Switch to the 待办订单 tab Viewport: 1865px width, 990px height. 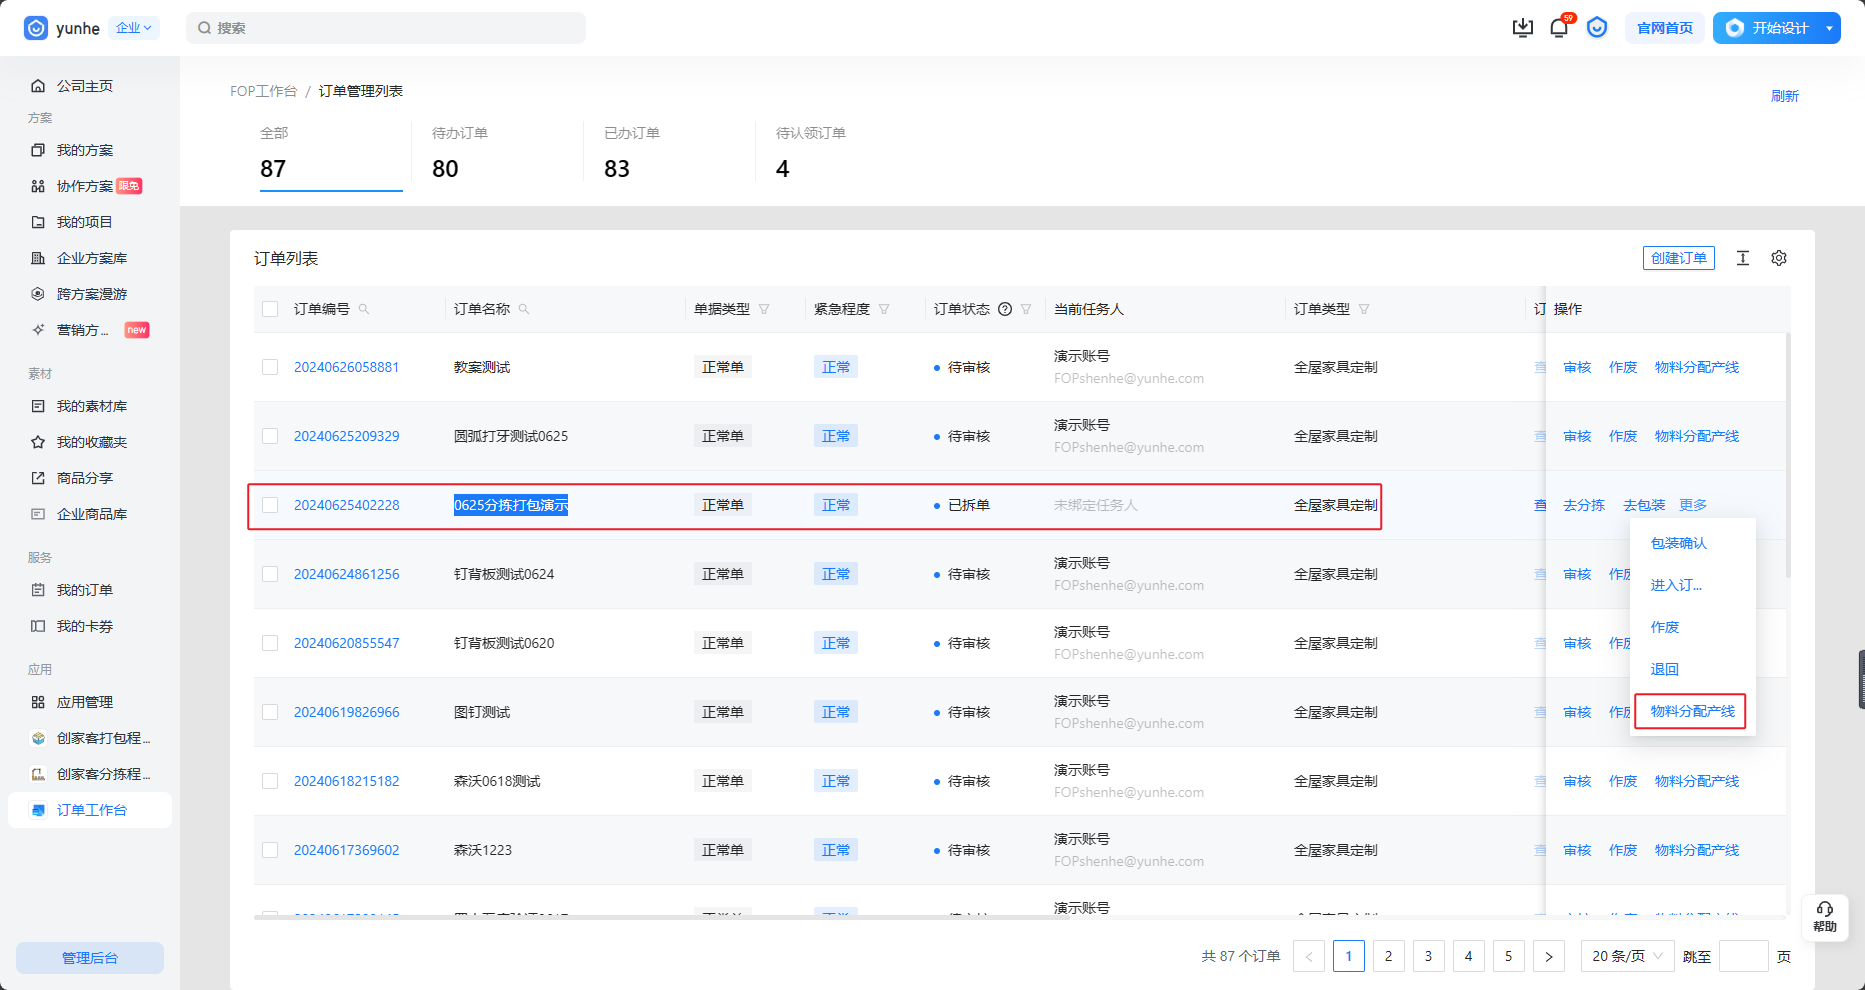coord(459,155)
